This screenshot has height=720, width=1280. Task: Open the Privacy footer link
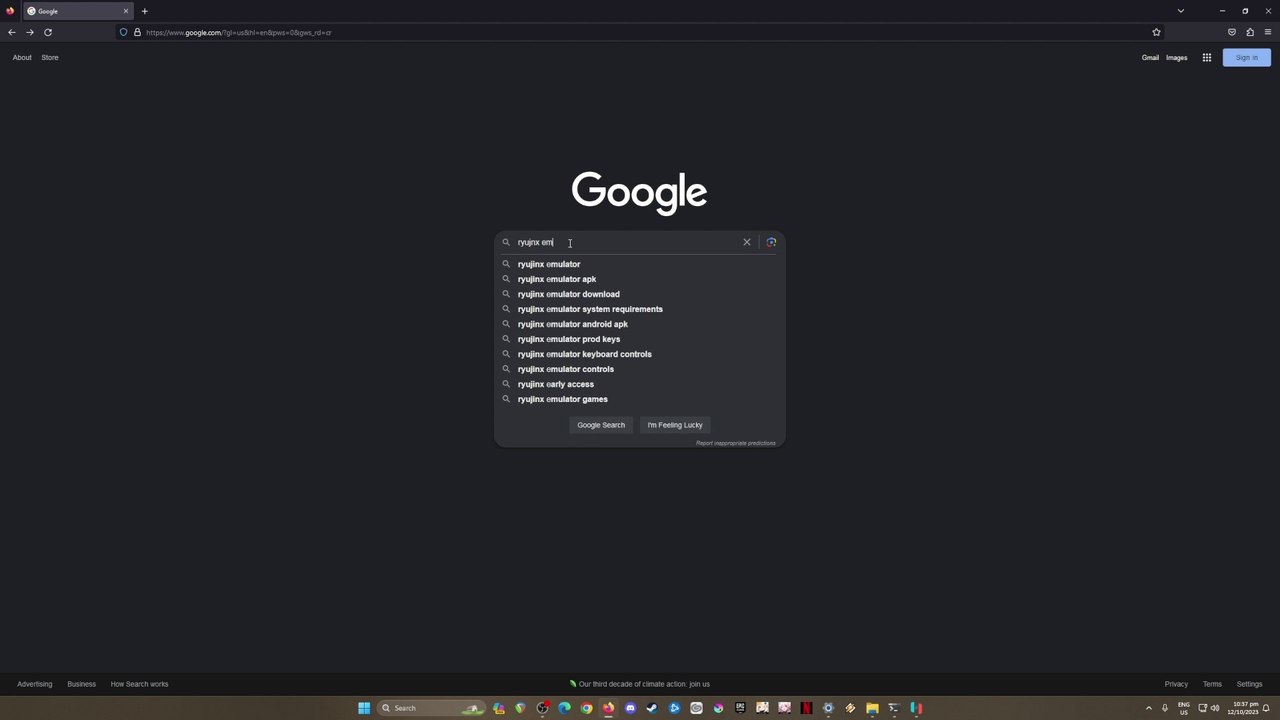point(1176,684)
